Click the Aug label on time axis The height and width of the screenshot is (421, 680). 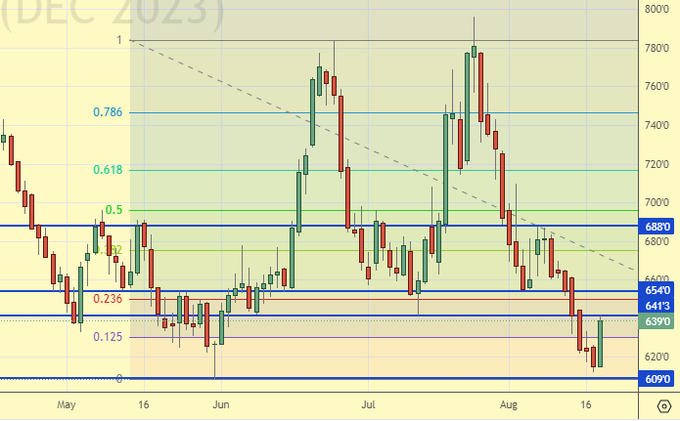click(508, 405)
